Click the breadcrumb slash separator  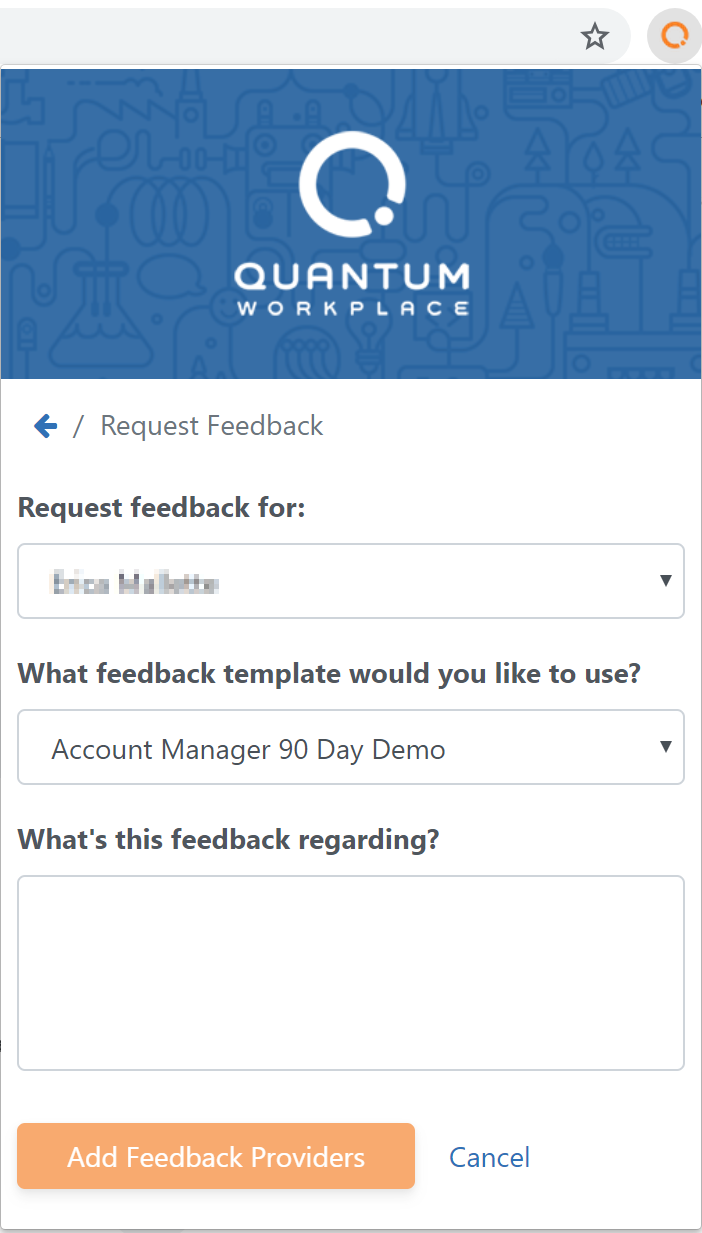point(79,426)
